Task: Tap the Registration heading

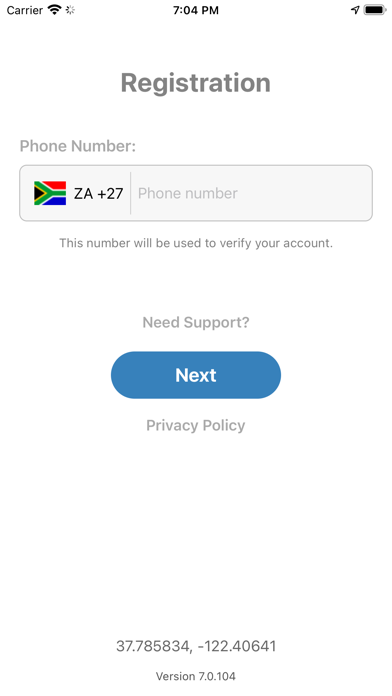Action: pos(196,83)
